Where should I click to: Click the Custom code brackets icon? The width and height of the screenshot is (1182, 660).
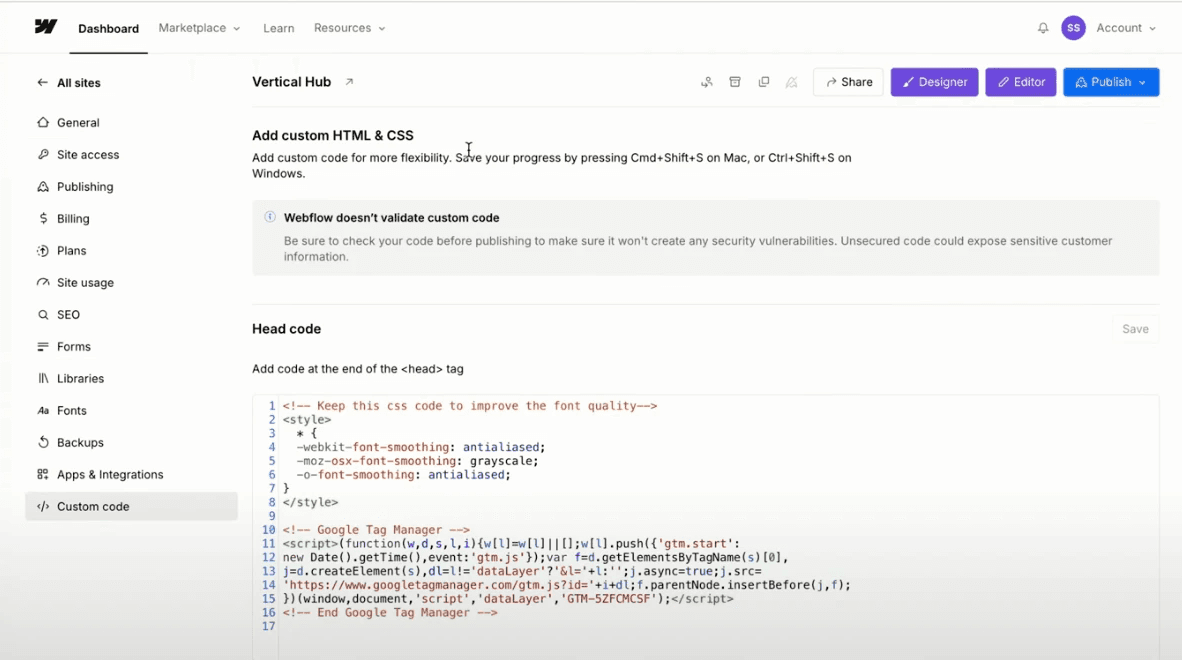43,506
